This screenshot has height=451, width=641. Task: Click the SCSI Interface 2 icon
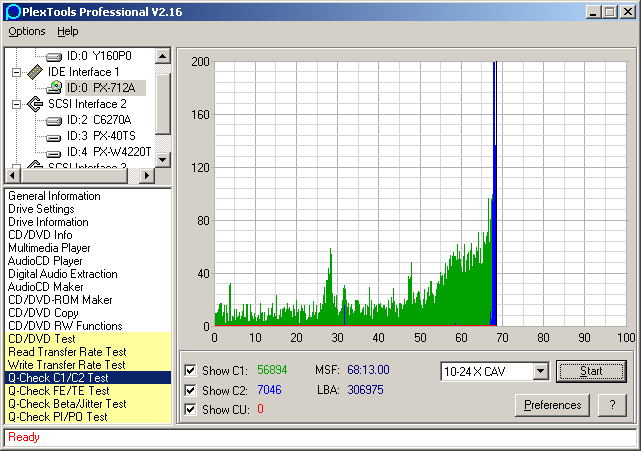point(35,104)
